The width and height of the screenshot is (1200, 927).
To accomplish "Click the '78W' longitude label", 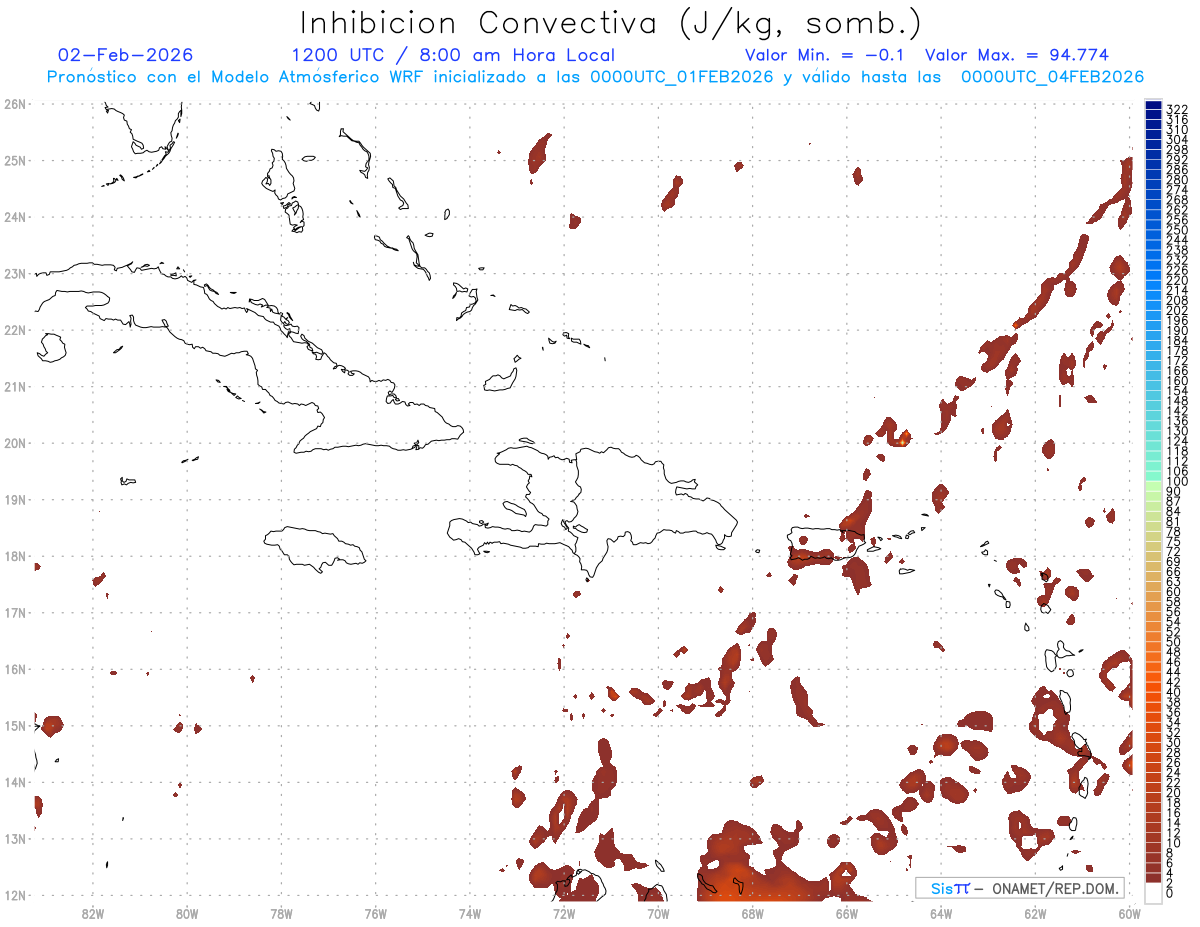I will click(281, 913).
